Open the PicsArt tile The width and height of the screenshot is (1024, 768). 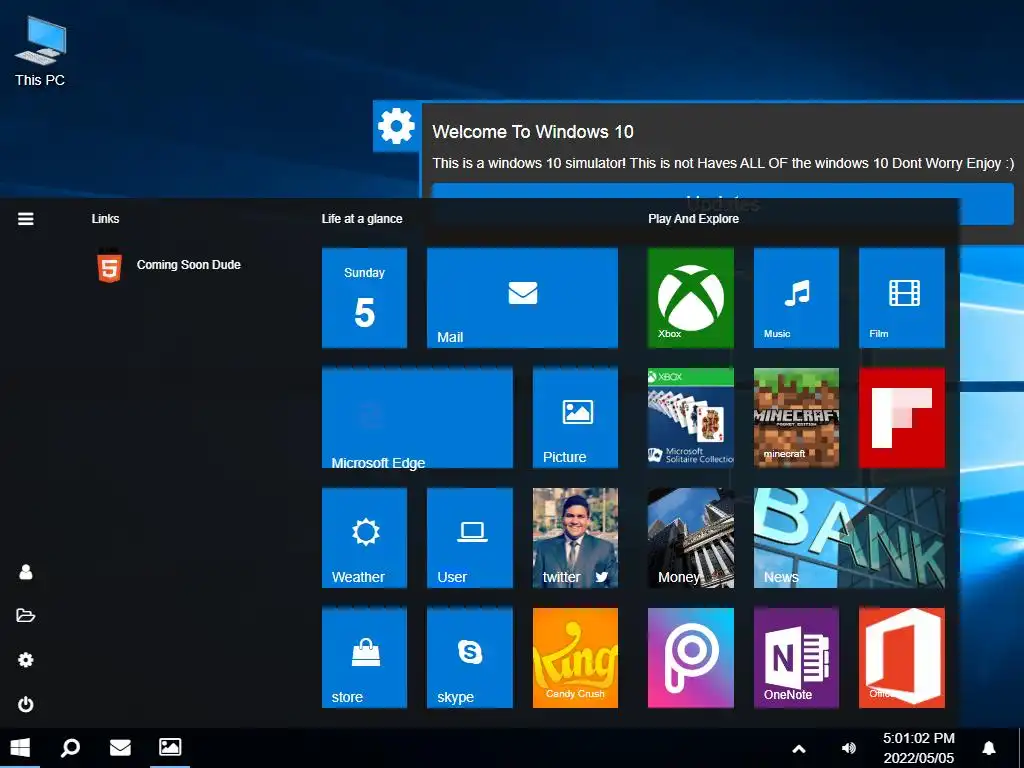pos(690,658)
